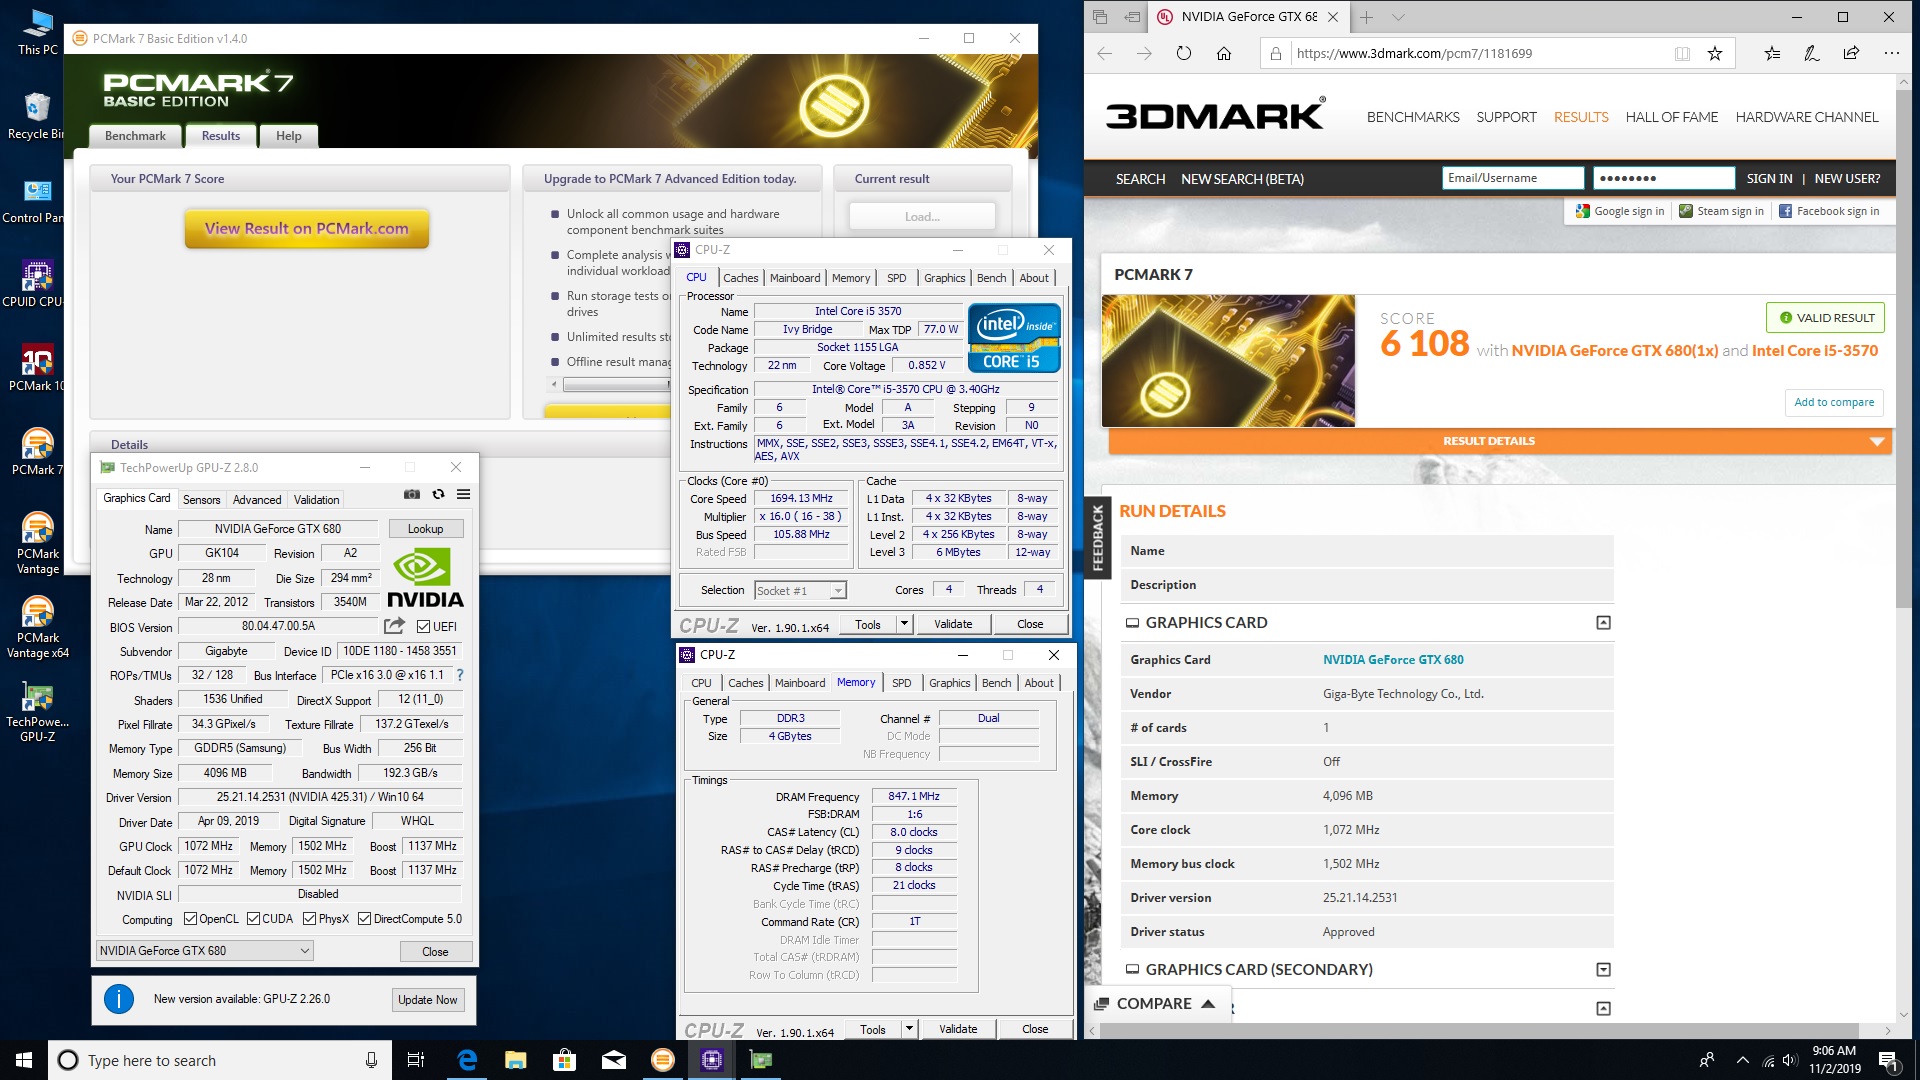1920x1080 pixels.
Task: Open Task View from taskbar
Action: (416, 1060)
